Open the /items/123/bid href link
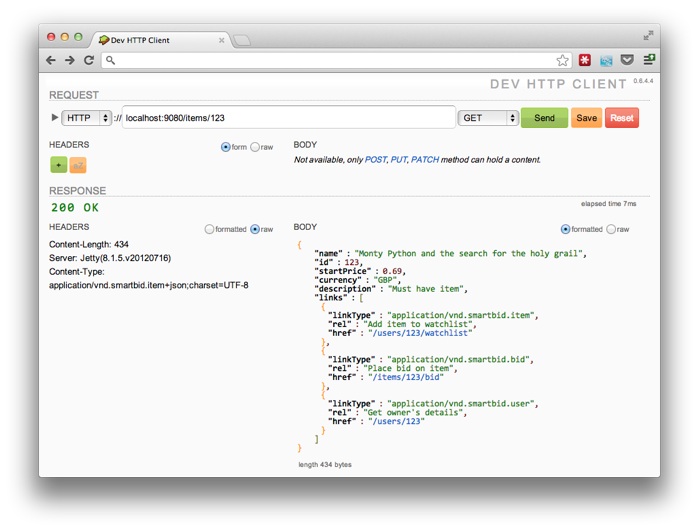This screenshot has width=699, height=531. (x=406, y=377)
